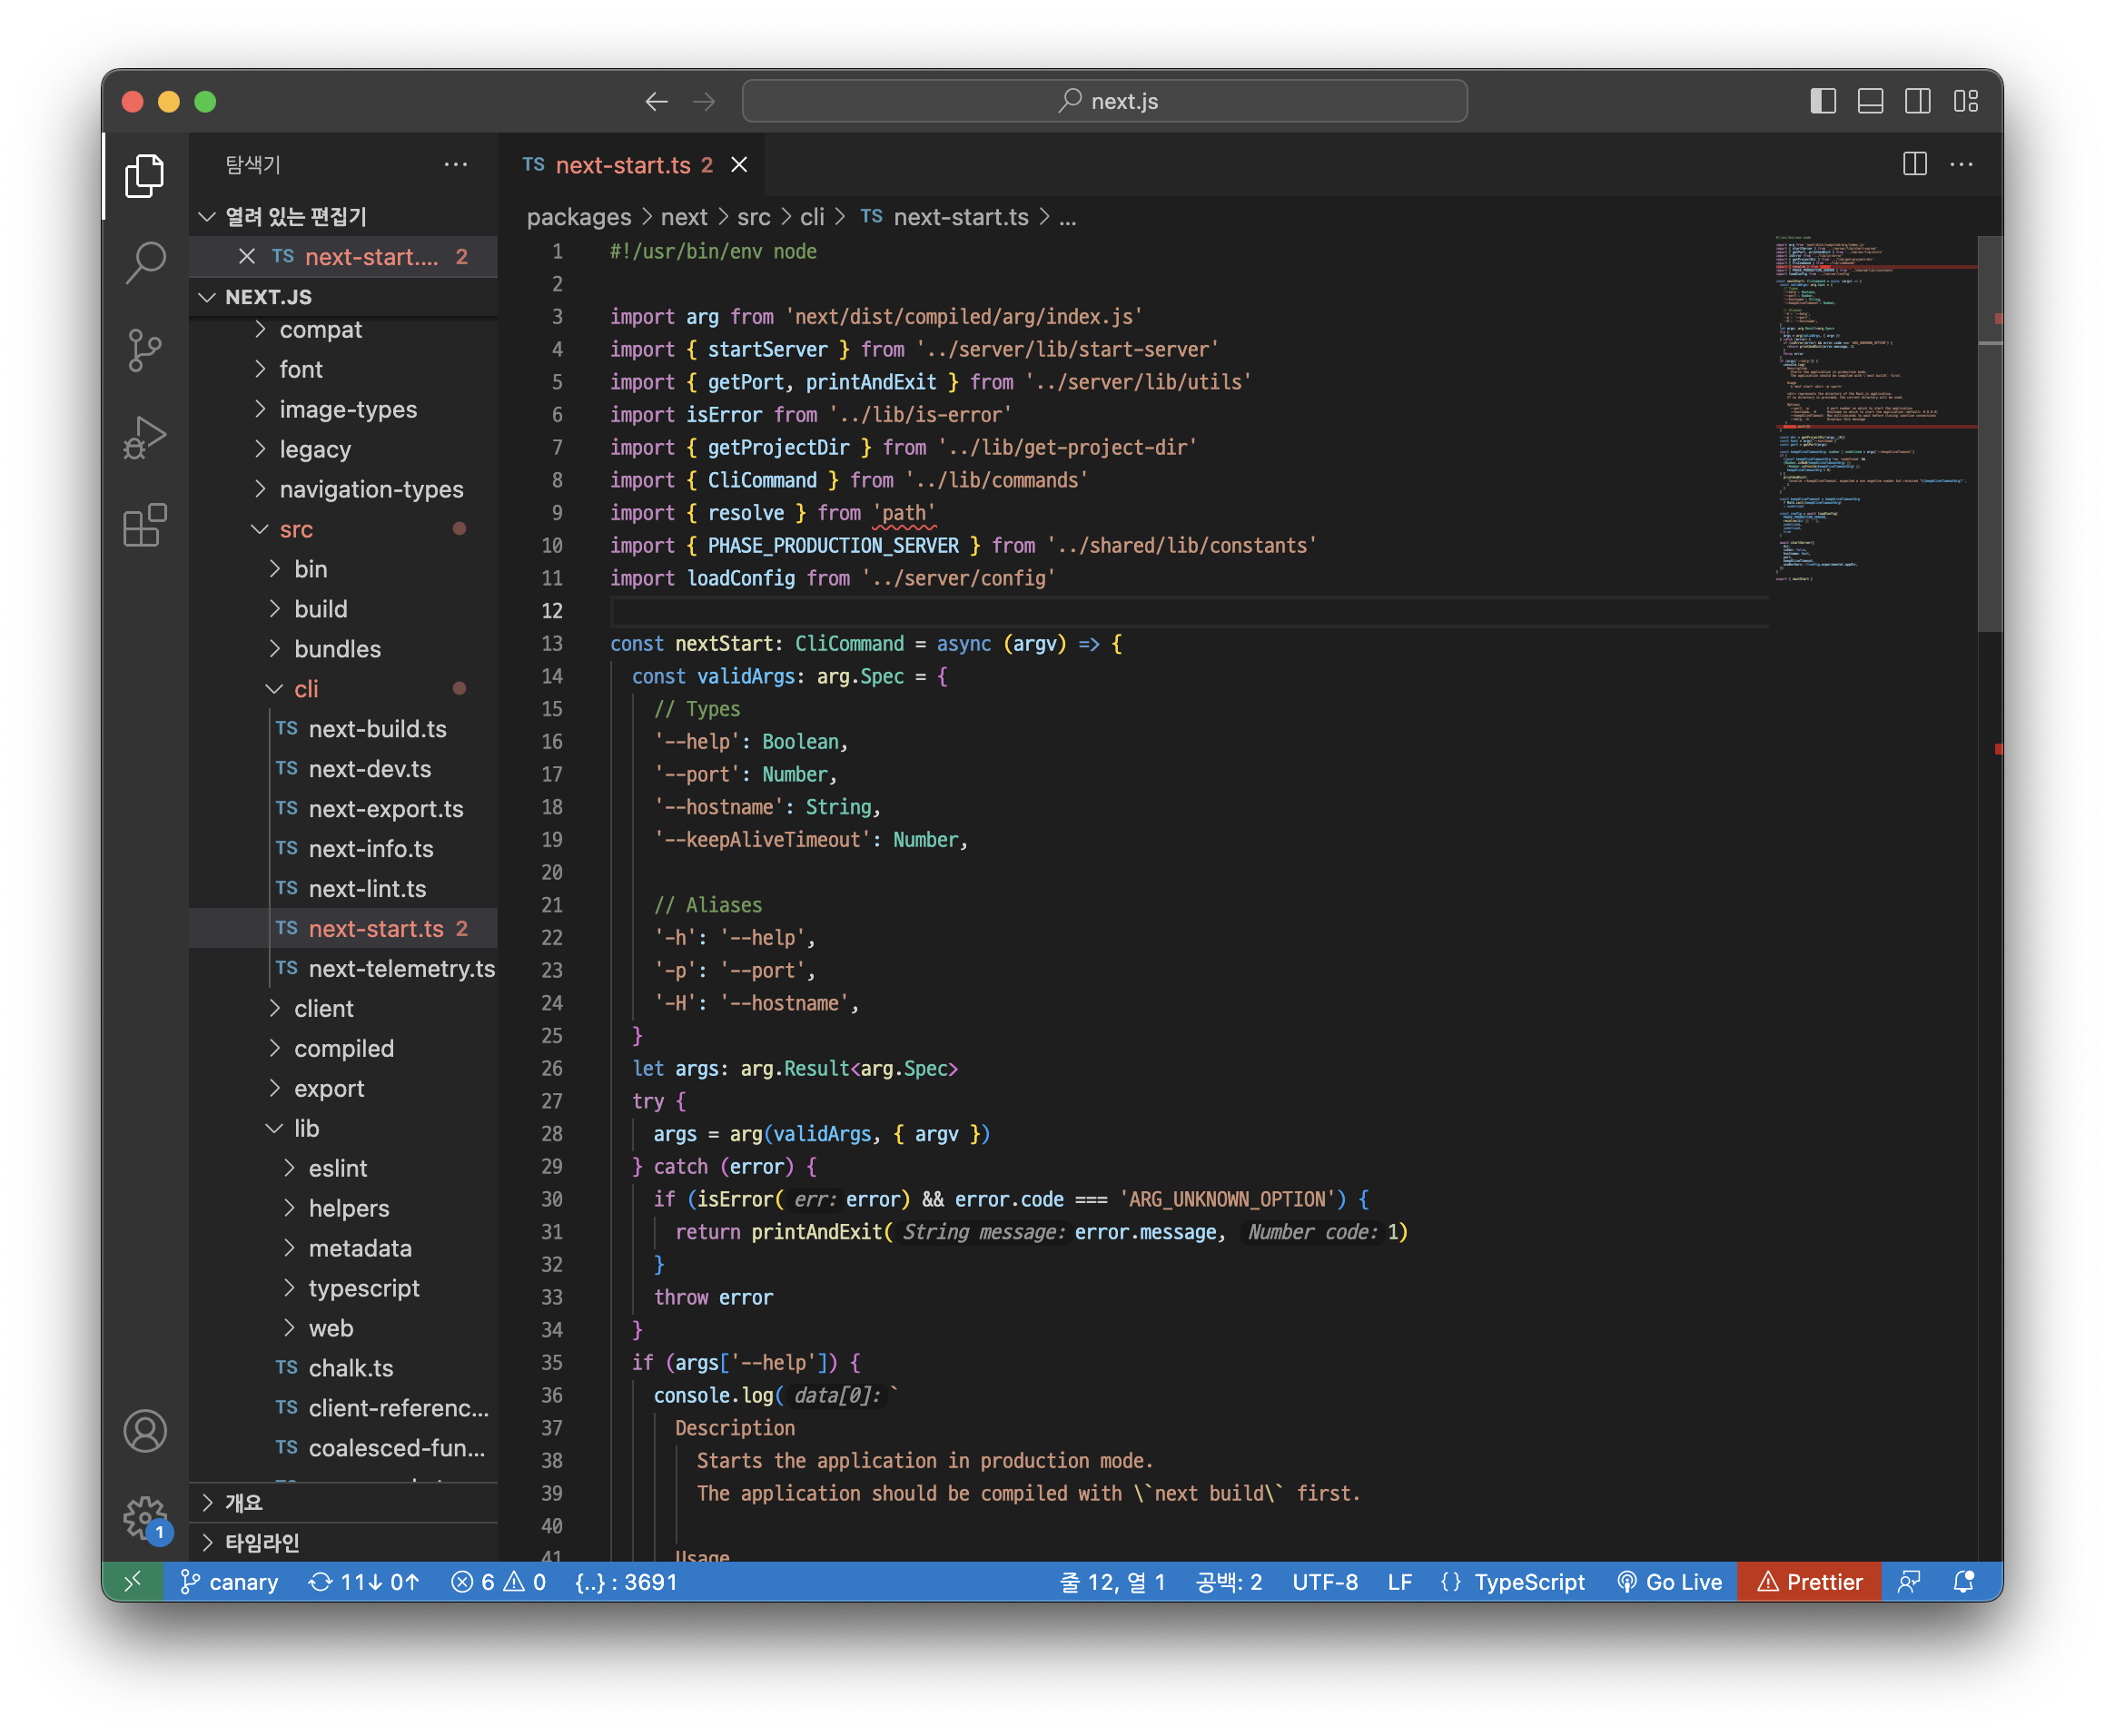Screen dimensions: 2105x1736
Task: Expand the compat folder
Action: click(x=343, y=329)
